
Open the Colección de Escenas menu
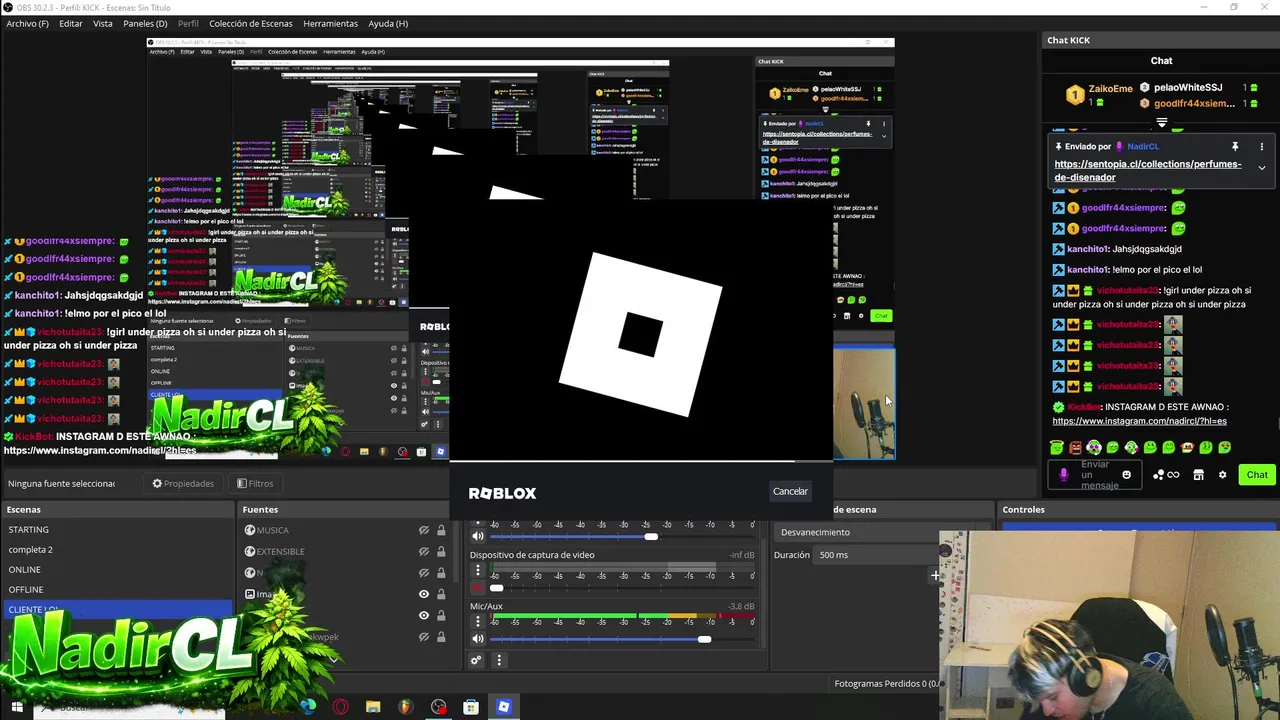pyautogui.click(x=251, y=23)
